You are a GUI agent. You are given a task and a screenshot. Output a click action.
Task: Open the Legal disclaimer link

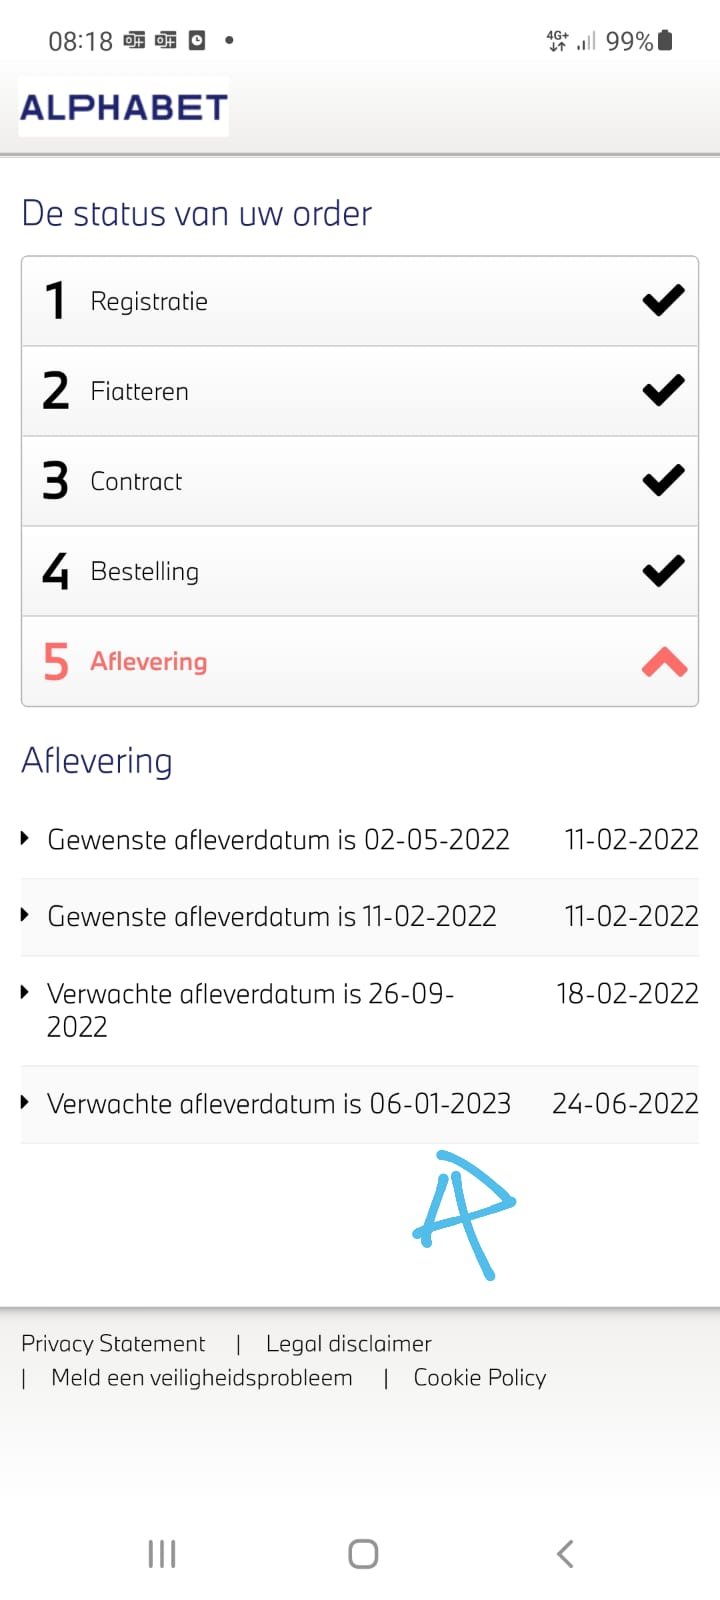tap(348, 1343)
